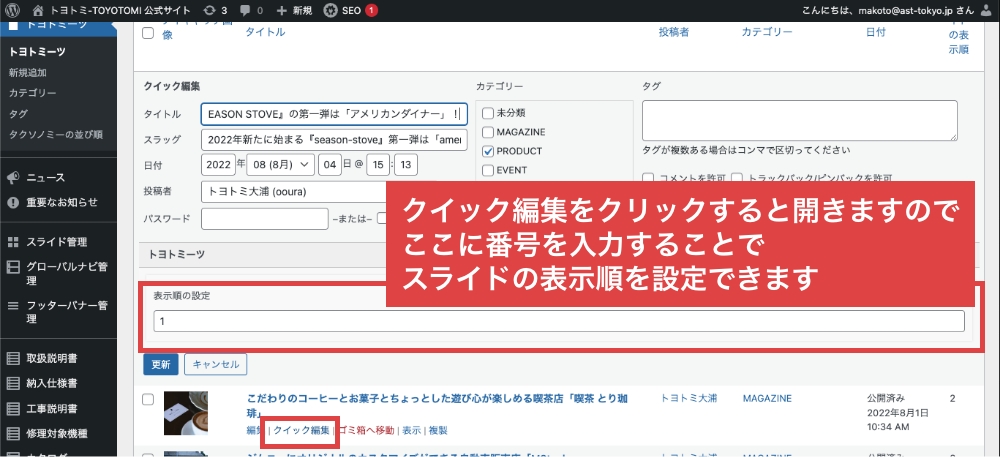
Task: Open 新規追加 in the sidebar
Action: 27,73
